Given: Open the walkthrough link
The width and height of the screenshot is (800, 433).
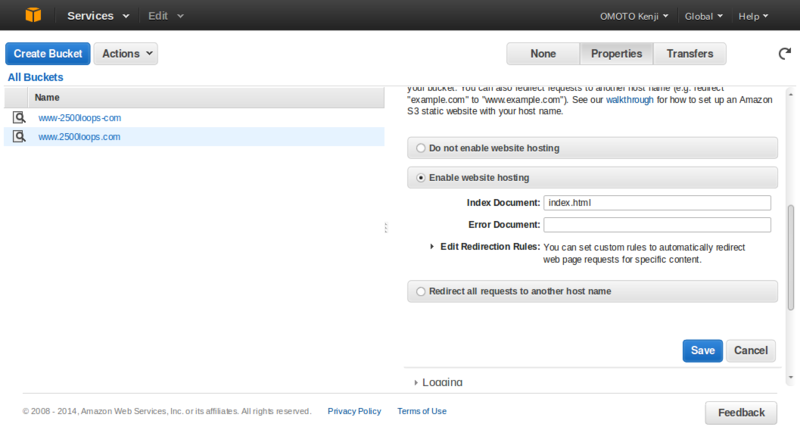Looking at the screenshot, I should click(629, 99).
